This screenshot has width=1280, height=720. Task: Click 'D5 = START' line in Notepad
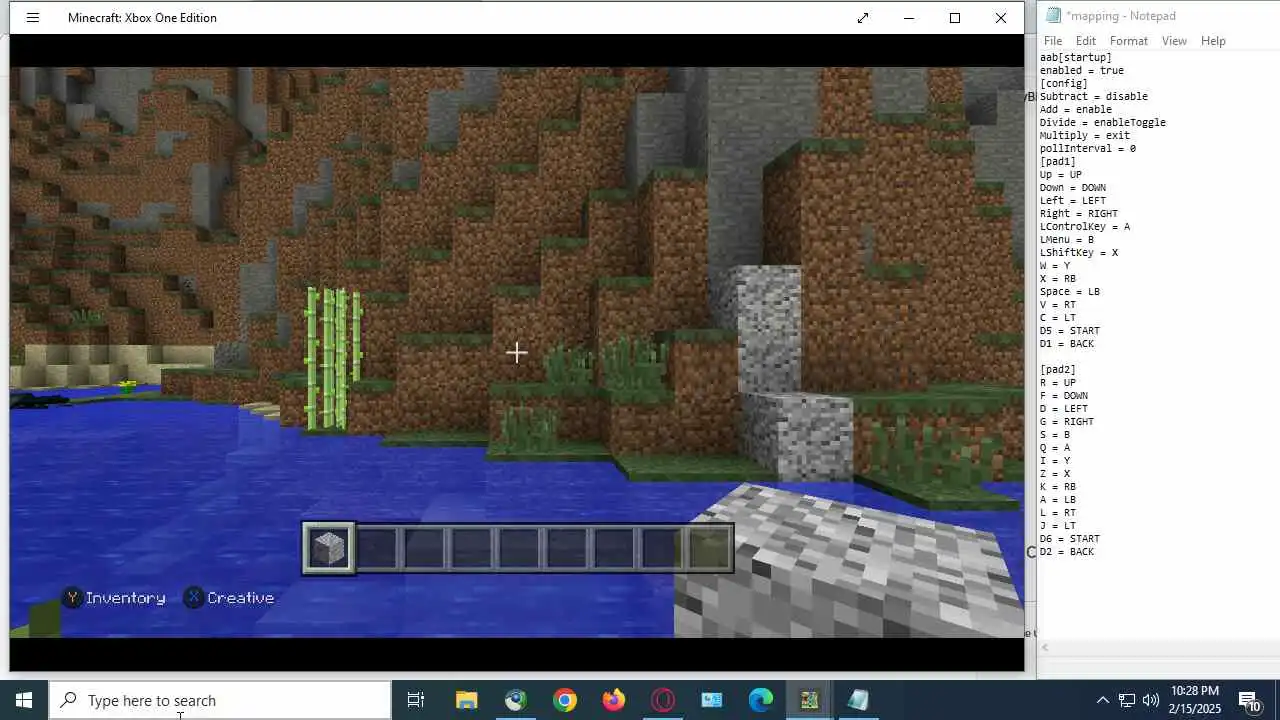pos(1070,331)
